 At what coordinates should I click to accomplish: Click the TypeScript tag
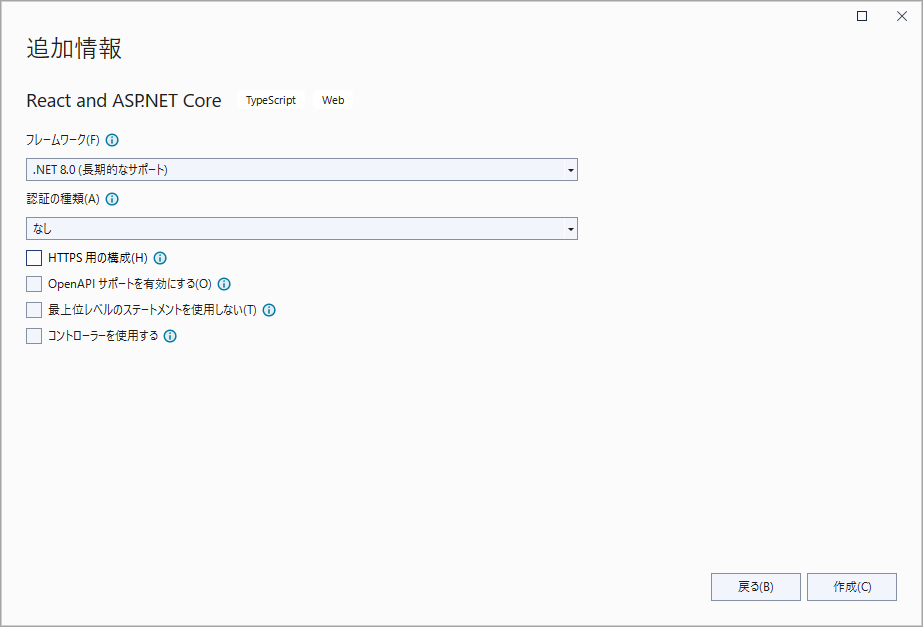pos(271,100)
